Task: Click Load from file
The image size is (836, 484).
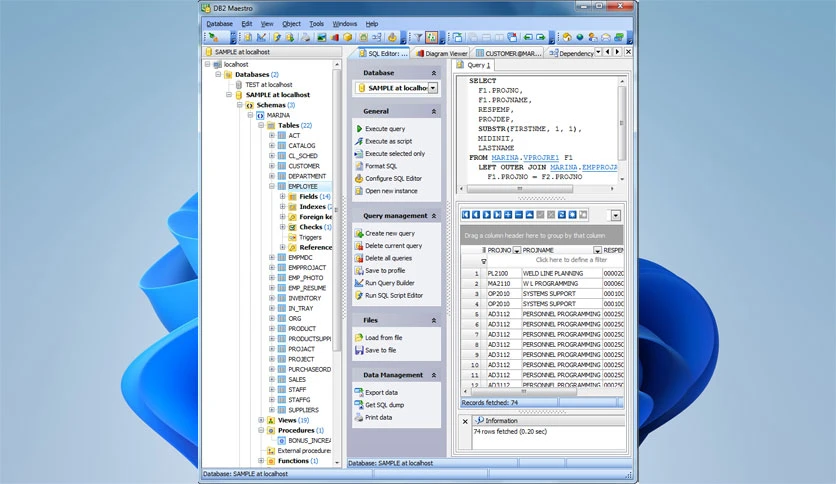Action: tap(379, 338)
